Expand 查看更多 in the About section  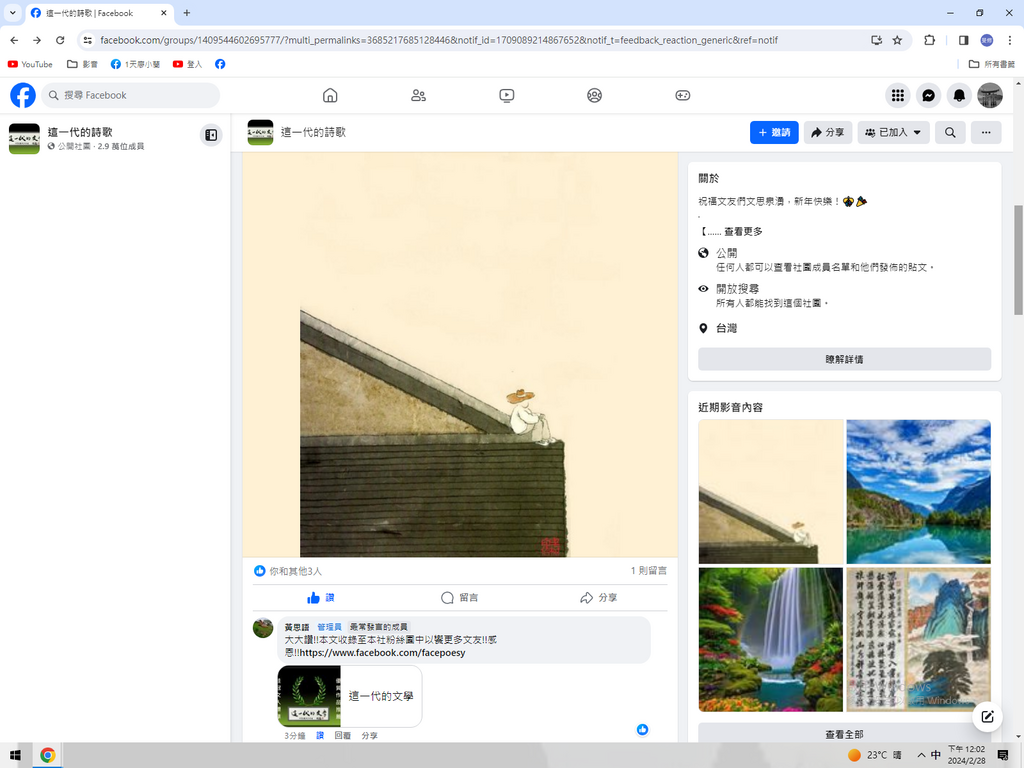pos(742,231)
